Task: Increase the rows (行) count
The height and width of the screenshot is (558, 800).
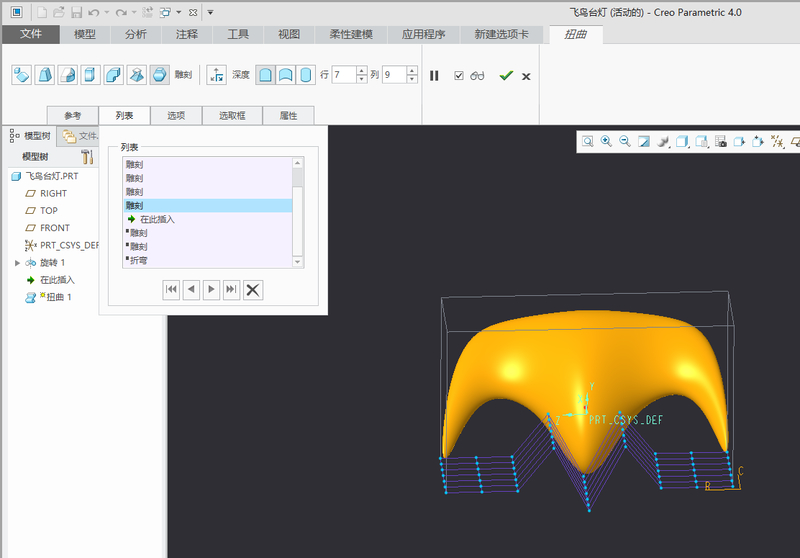Action: pos(362,71)
